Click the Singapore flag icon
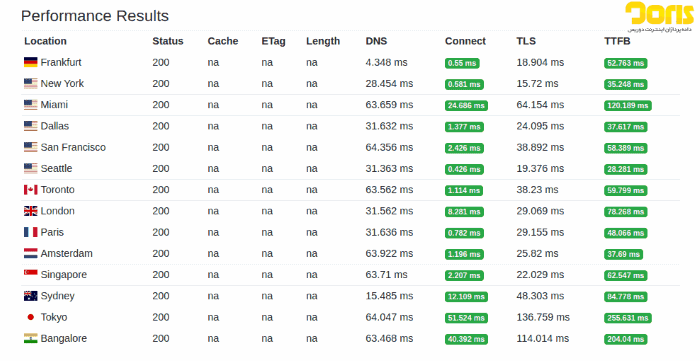Screen dimensions: 700x361 coord(30,273)
